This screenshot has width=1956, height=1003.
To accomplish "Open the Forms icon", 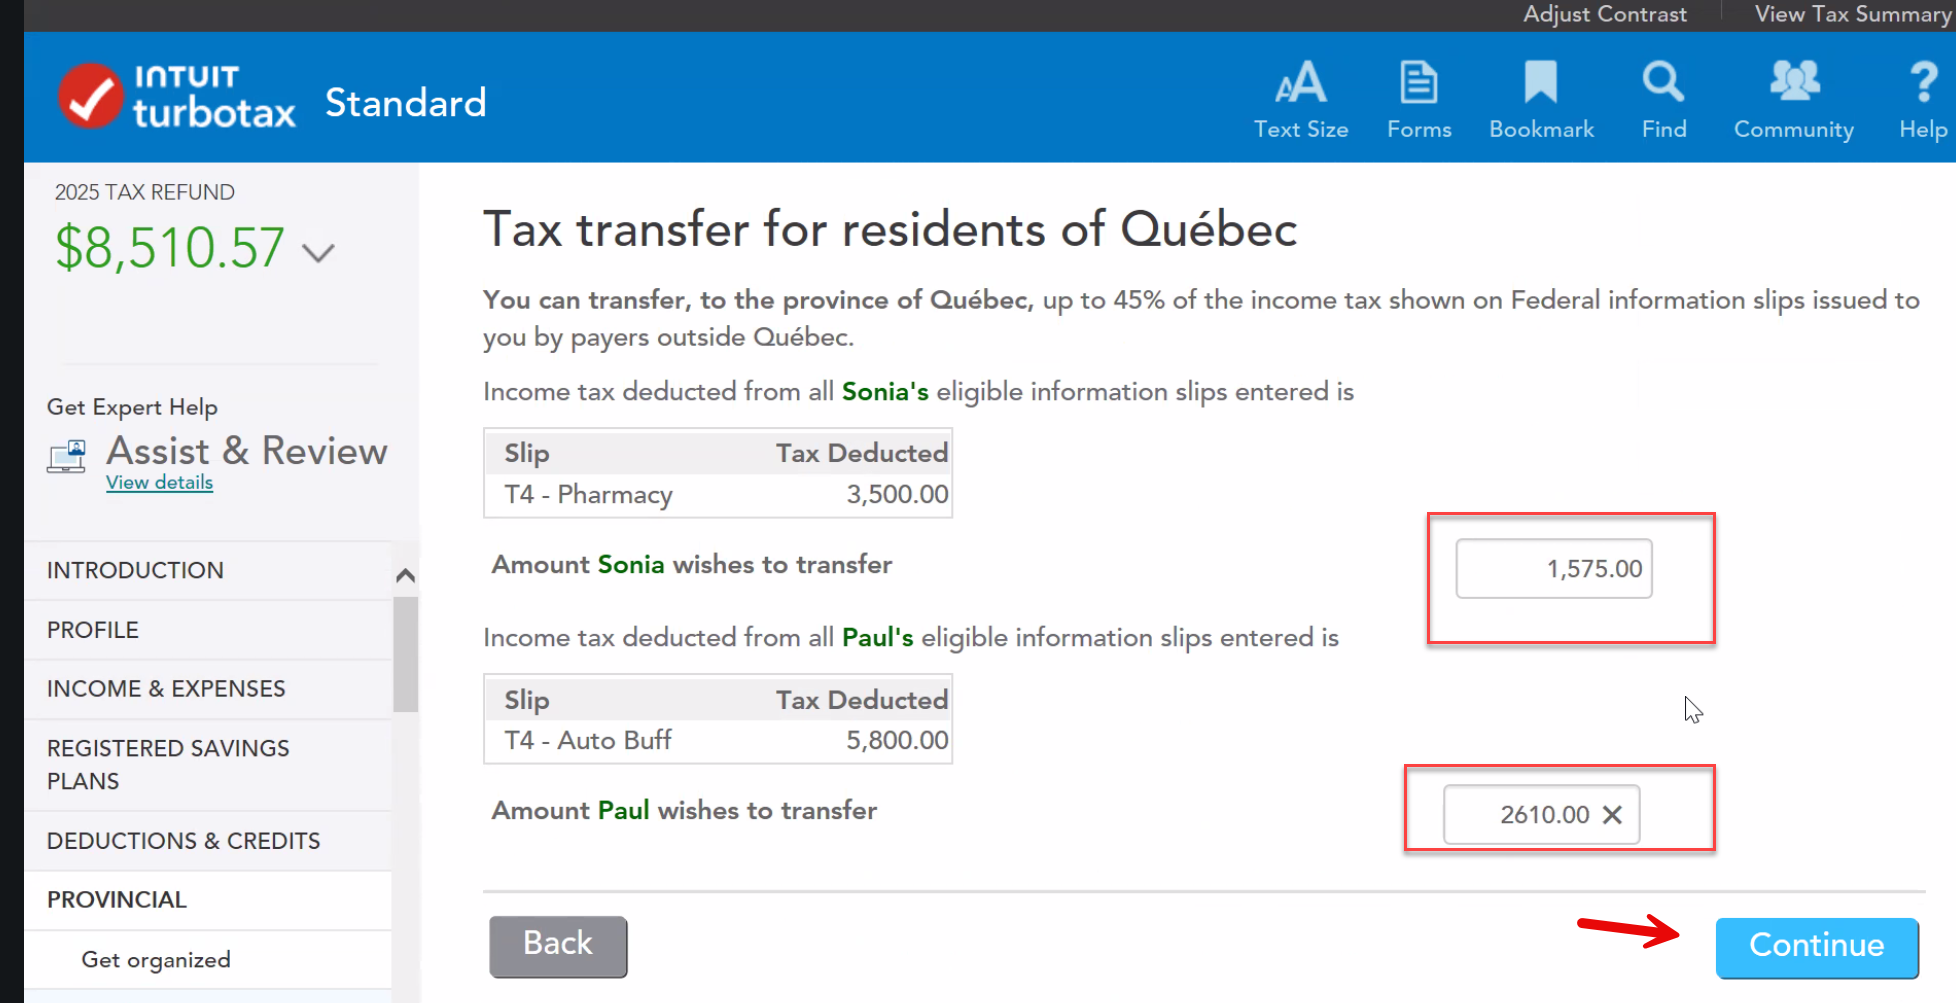I will [x=1418, y=83].
